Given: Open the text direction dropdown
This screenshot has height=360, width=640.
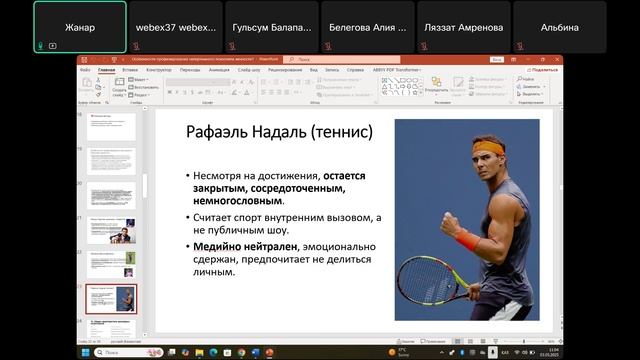Looking at the screenshot, I should click(340, 80).
